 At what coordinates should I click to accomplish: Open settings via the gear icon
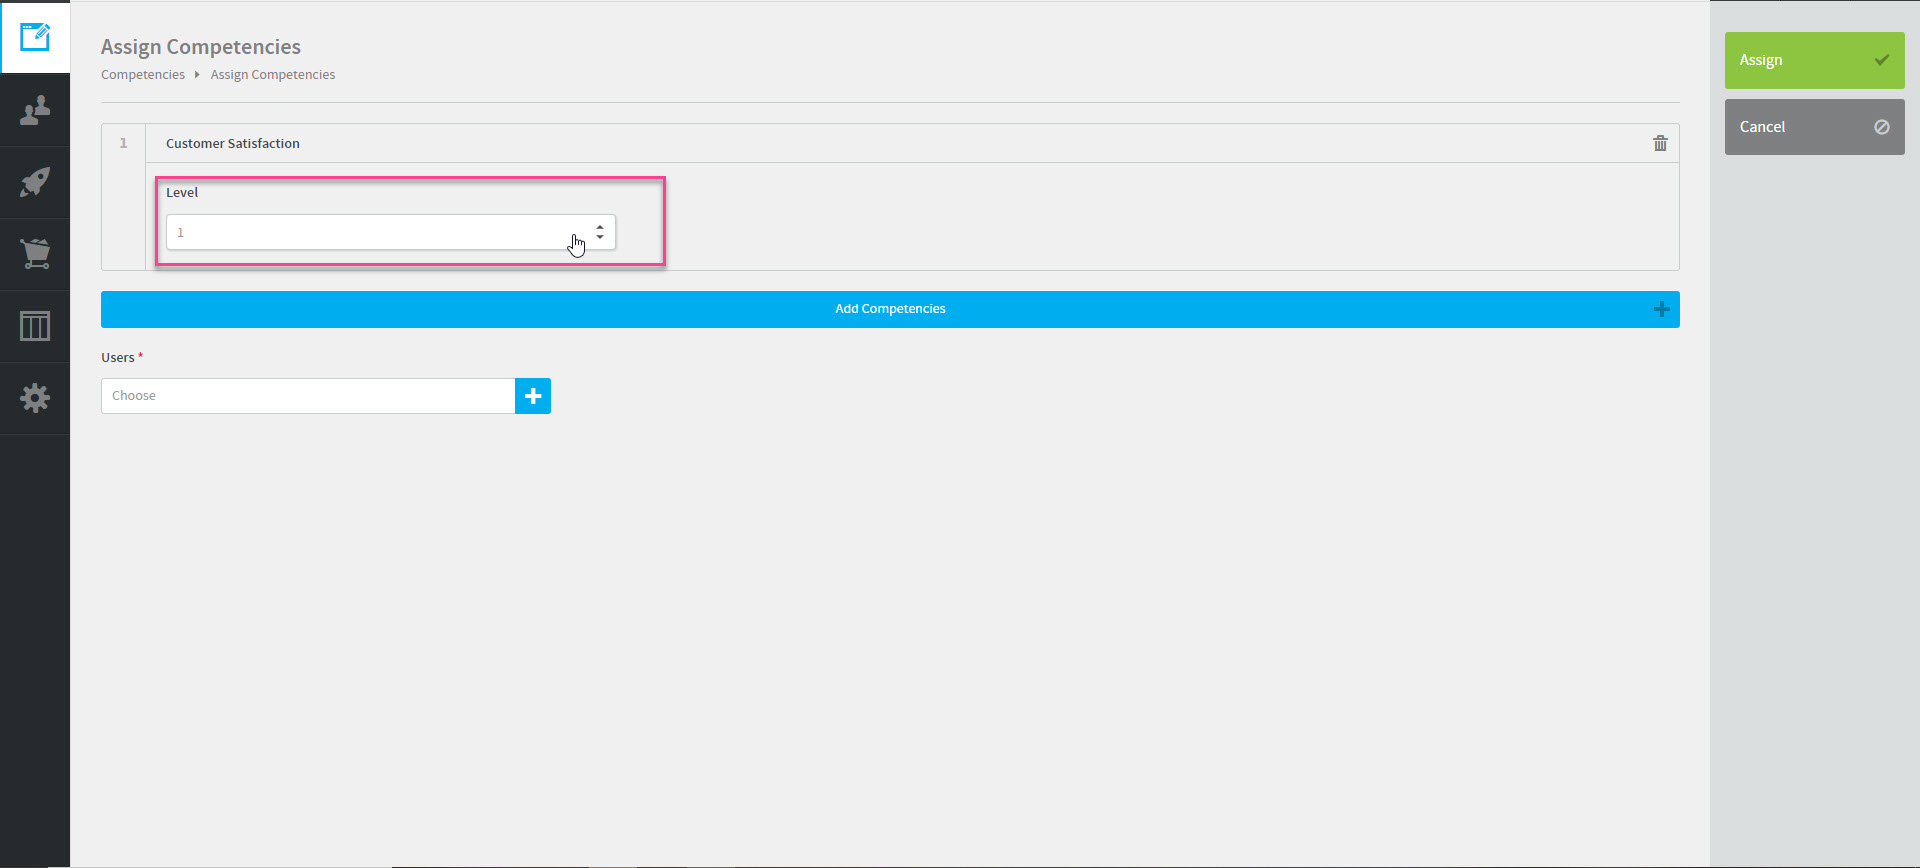[x=35, y=398]
